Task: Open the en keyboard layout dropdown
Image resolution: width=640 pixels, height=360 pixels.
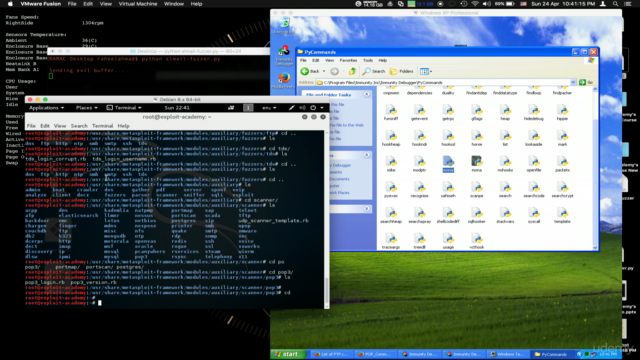Action: (269, 108)
